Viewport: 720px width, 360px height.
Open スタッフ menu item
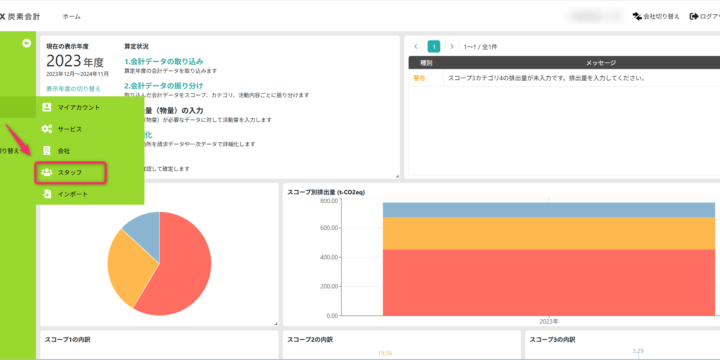coord(71,173)
